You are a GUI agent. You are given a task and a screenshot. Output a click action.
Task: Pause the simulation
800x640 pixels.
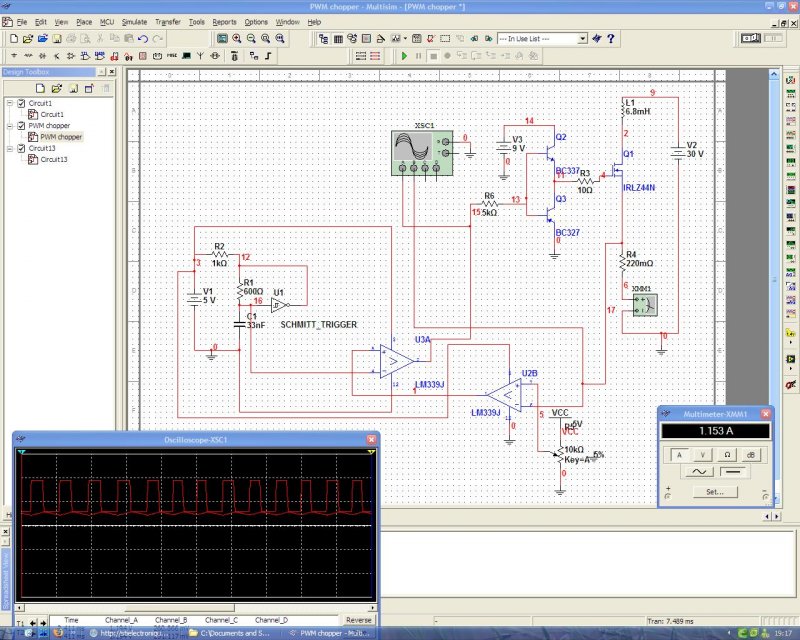tap(419, 55)
